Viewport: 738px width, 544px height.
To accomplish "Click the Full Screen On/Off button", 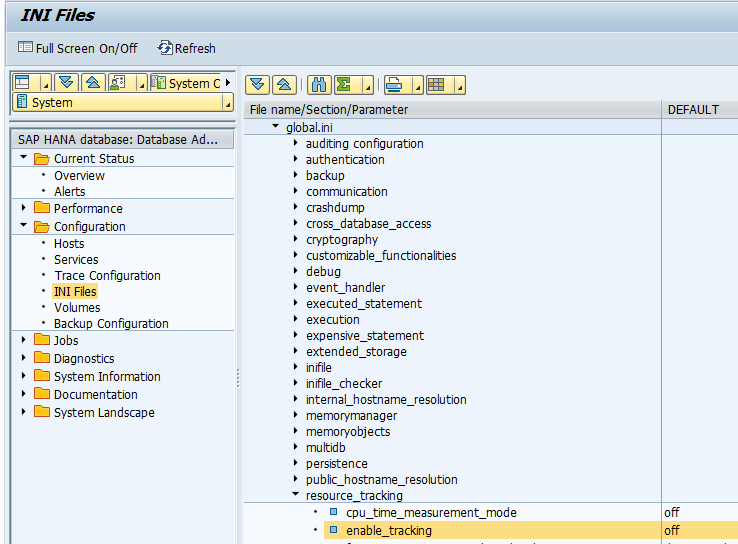I will coord(77,48).
